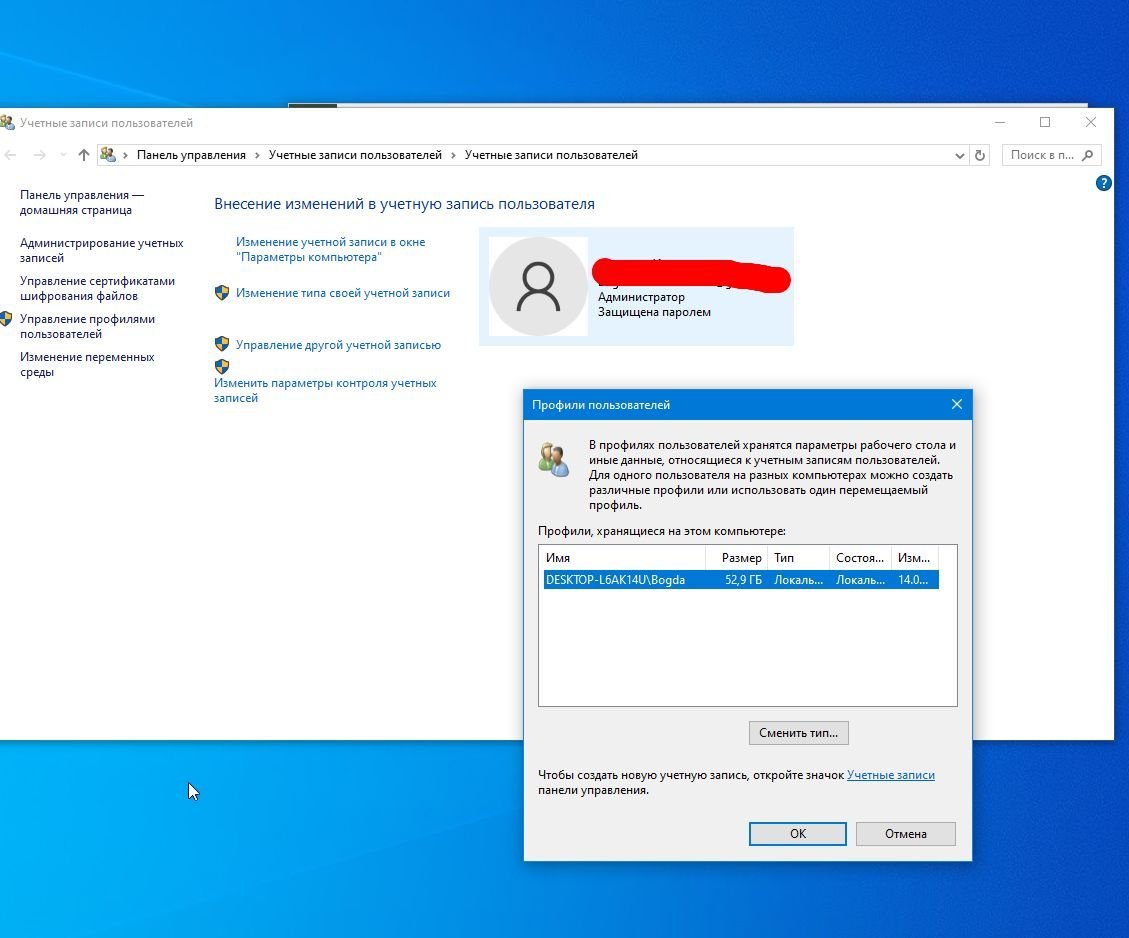Click OK in the profiles dialog
This screenshot has height=938, width=1129.
[798, 834]
